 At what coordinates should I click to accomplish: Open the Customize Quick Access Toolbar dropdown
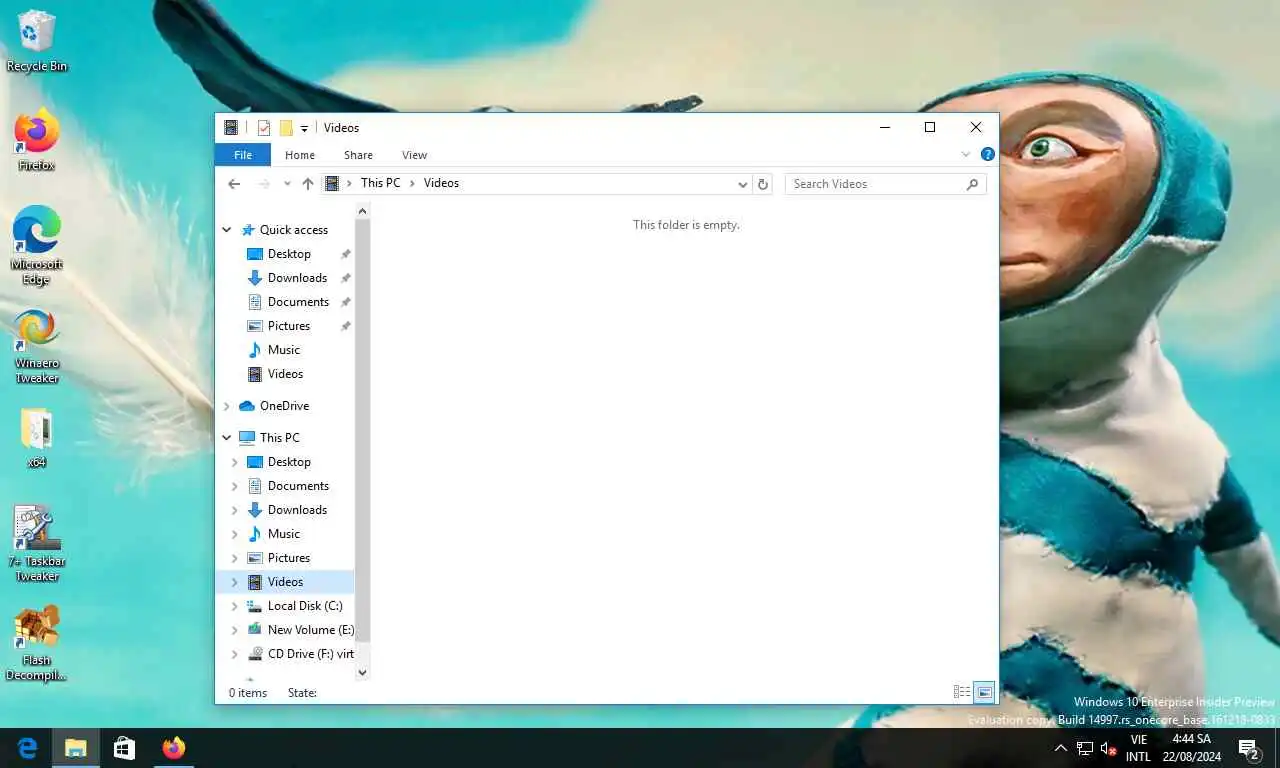click(x=304, y=128)
